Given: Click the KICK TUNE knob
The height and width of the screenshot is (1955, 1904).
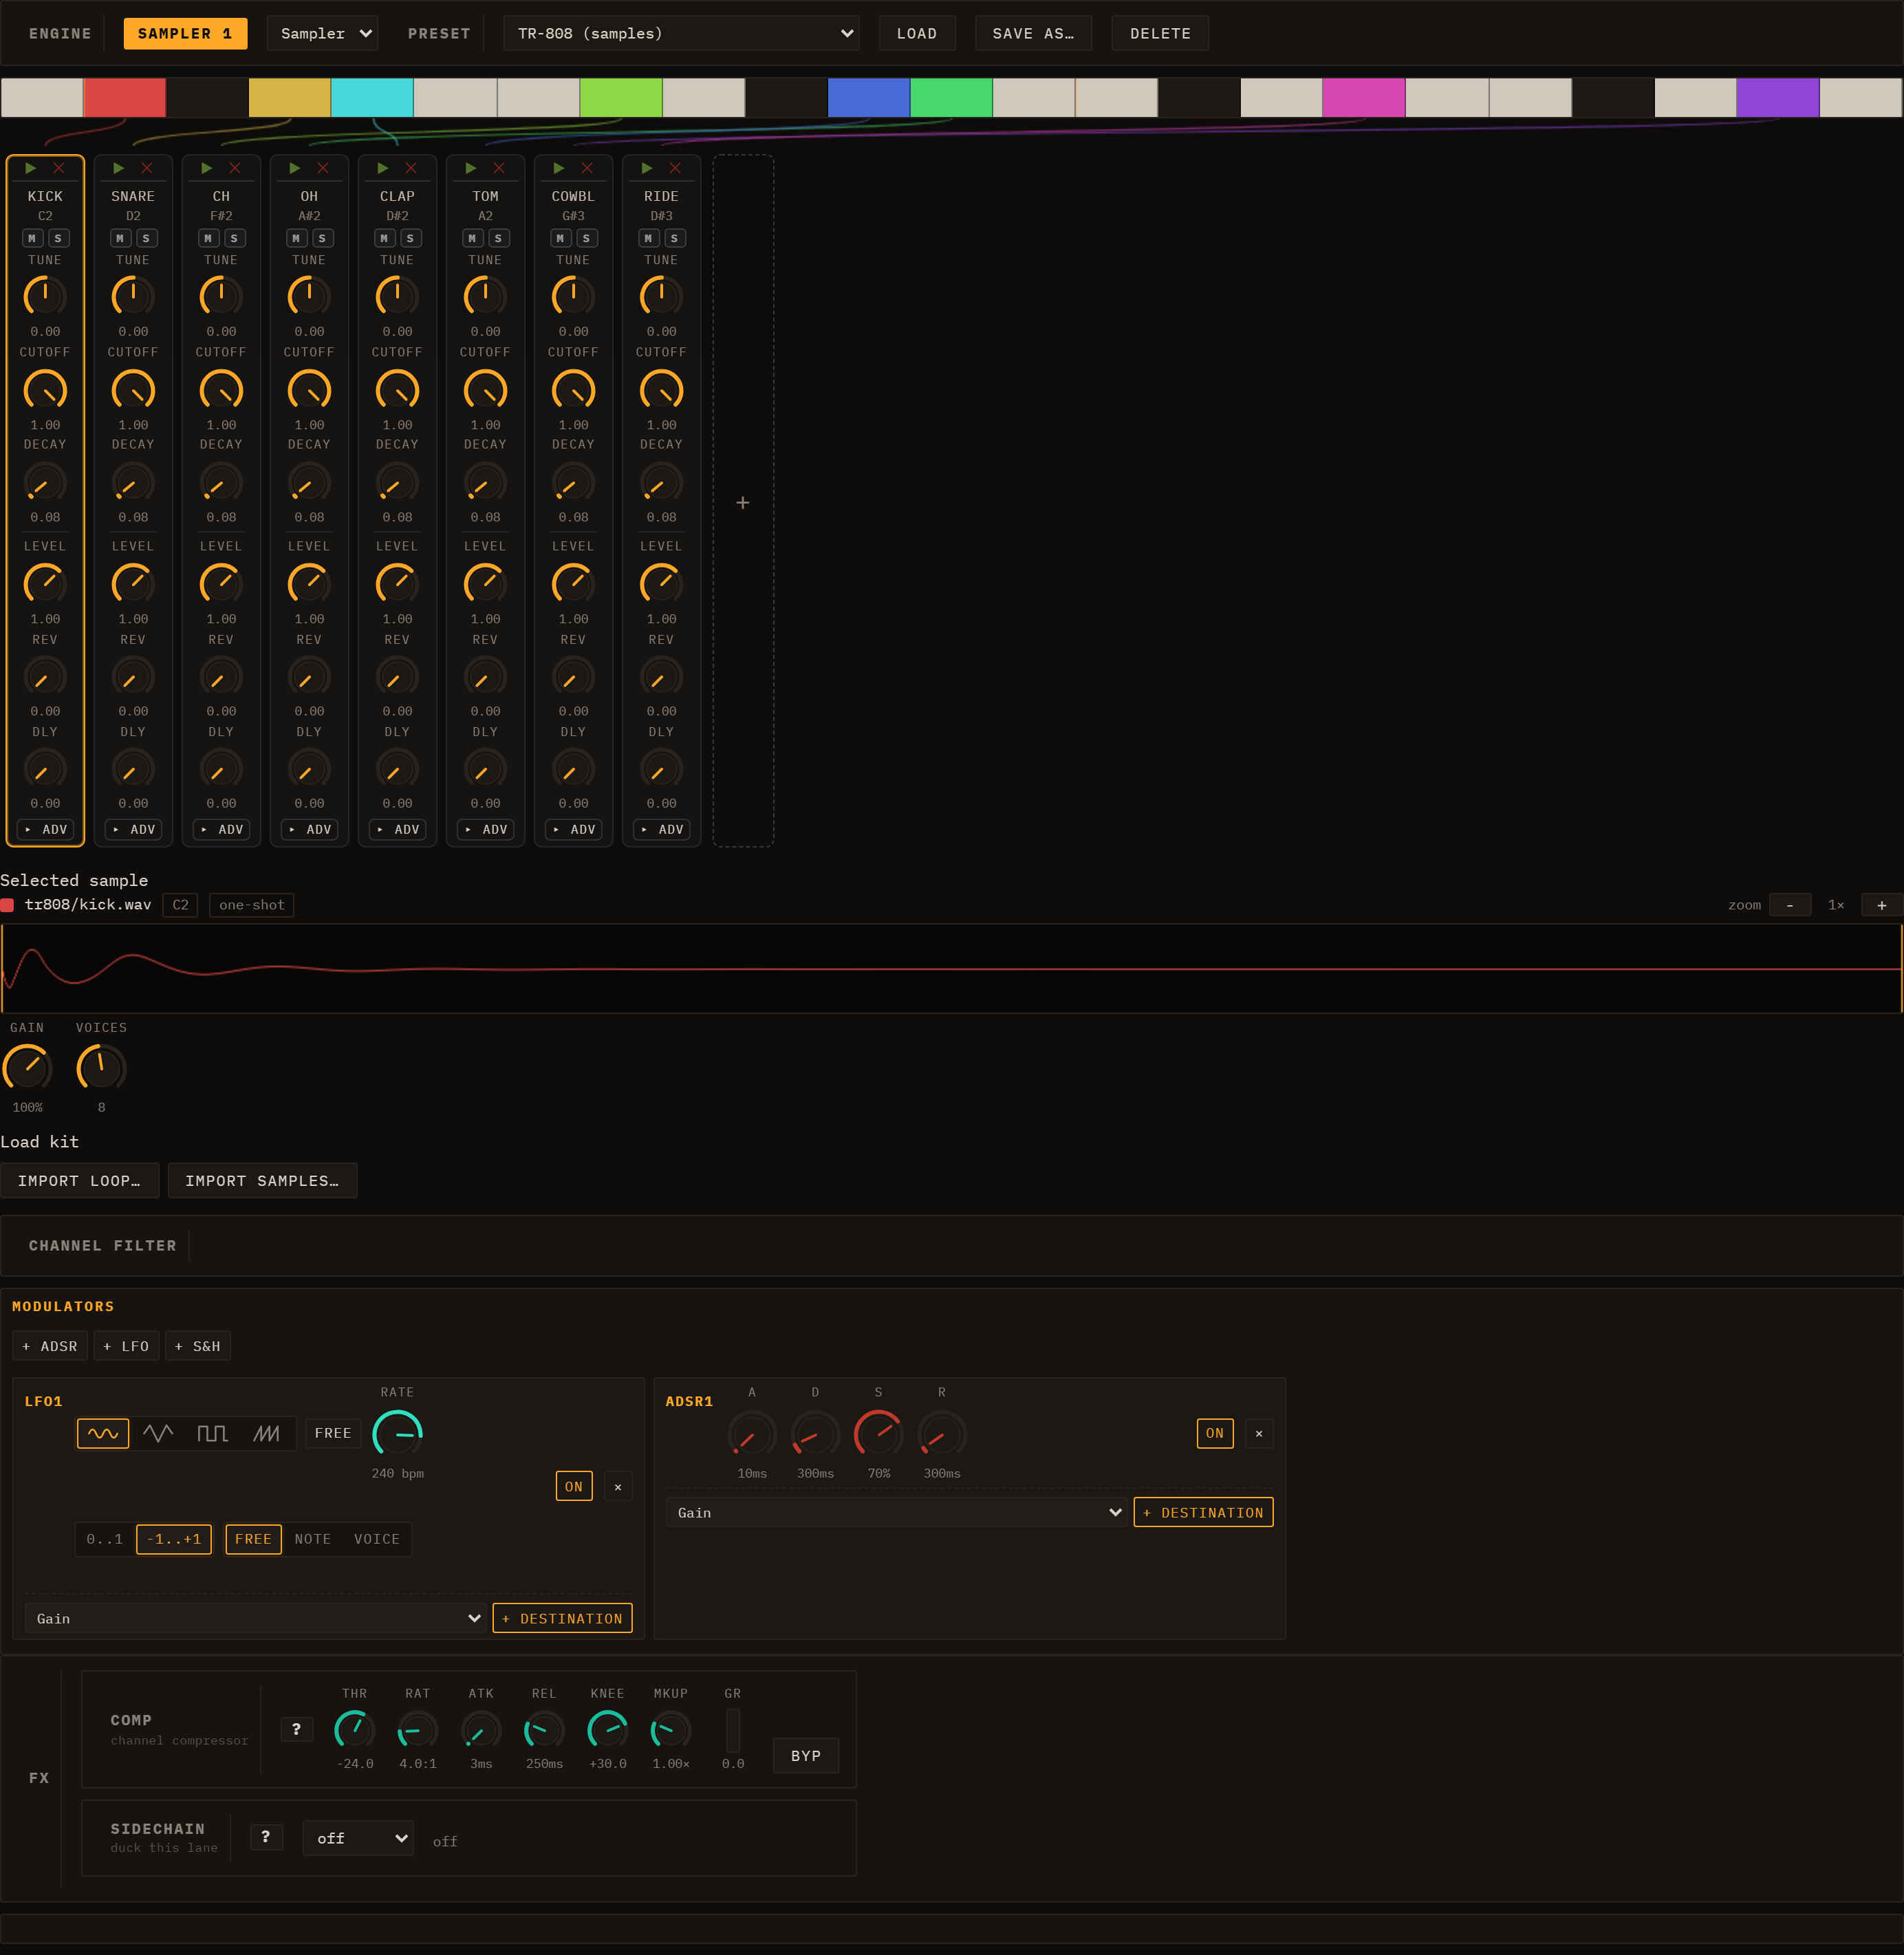Looking at the screenshot, I should point(45,296).
